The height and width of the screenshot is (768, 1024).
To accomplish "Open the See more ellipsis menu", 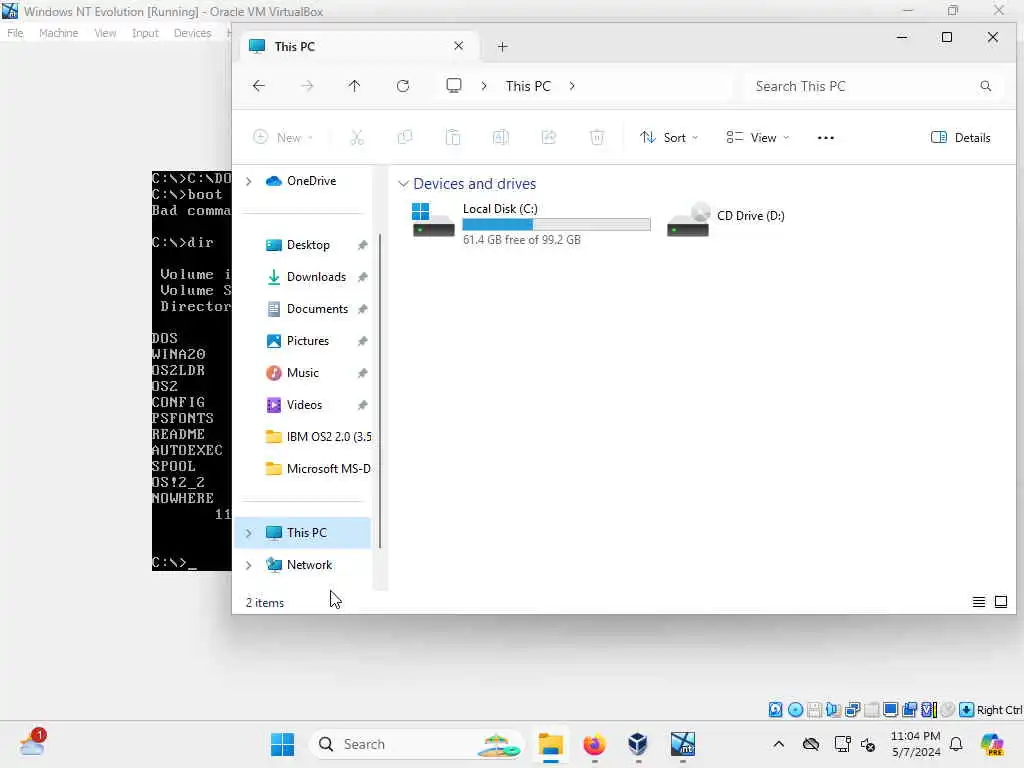I will click(825, 137).
